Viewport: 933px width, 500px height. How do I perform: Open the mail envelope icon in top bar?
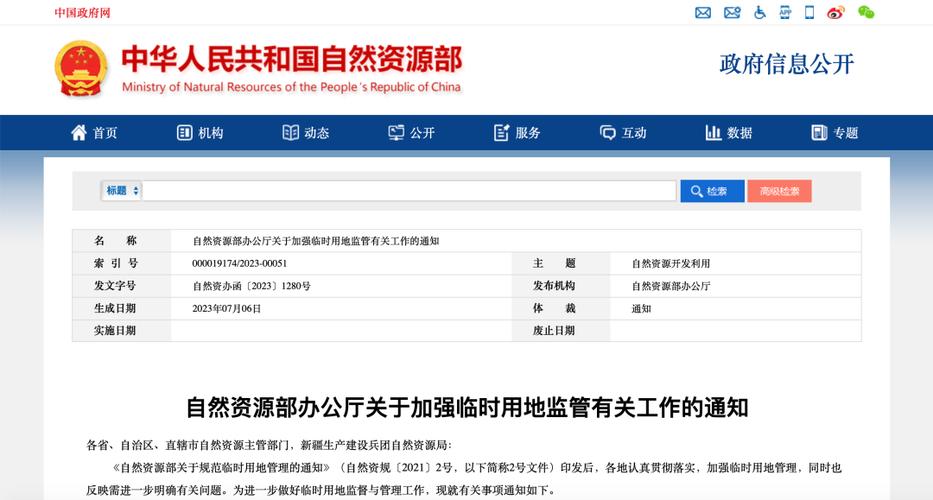point(703,12)
